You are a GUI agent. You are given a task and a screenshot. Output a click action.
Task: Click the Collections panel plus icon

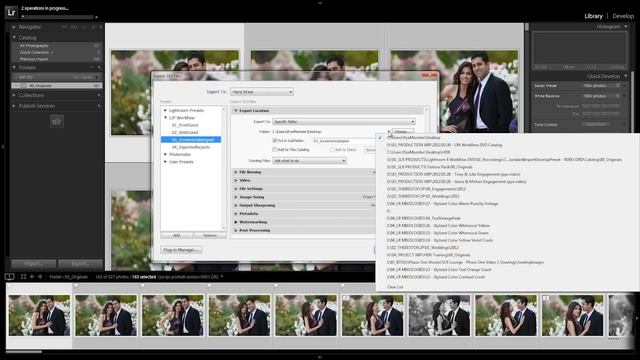click(99, 95)
